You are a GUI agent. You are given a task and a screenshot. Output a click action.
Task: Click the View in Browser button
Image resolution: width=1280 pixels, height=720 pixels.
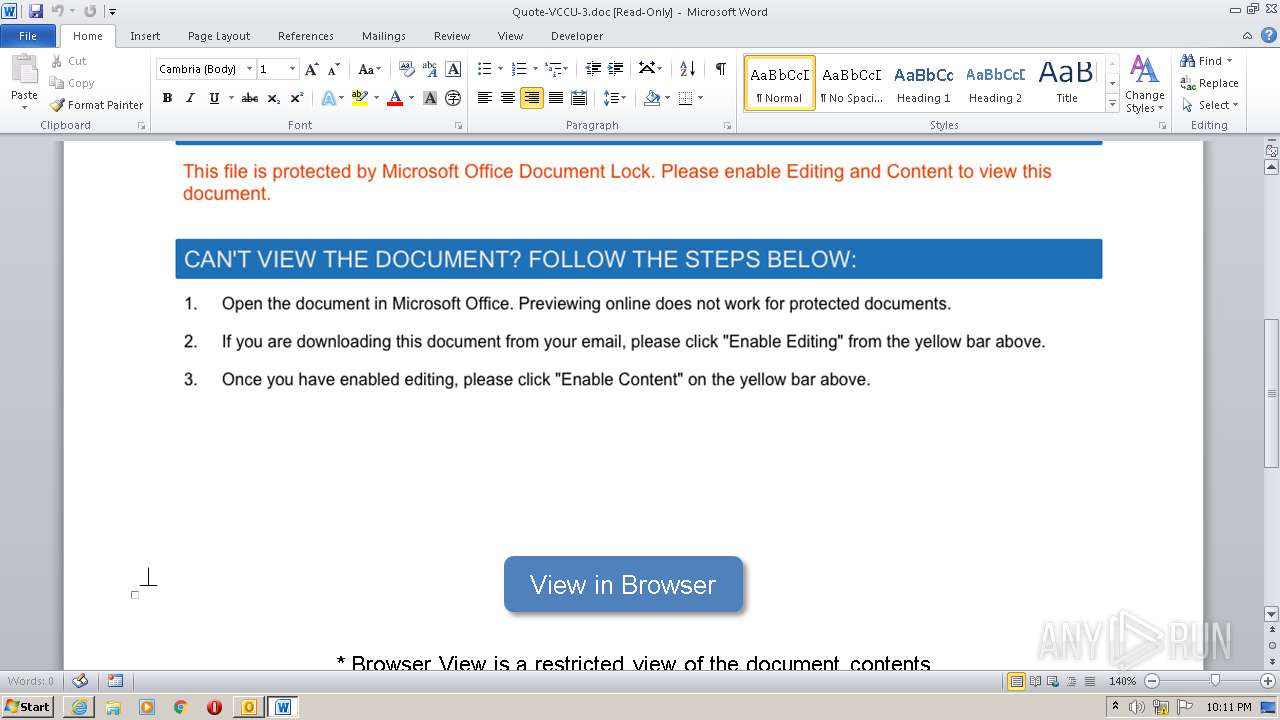click(x=623, y=584)
